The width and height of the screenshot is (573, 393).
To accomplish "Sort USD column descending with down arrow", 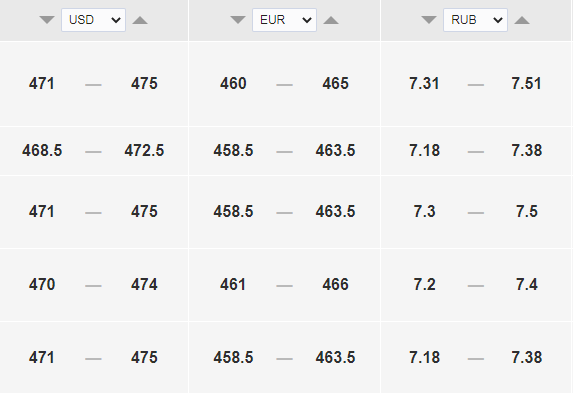I will [47, 20].
